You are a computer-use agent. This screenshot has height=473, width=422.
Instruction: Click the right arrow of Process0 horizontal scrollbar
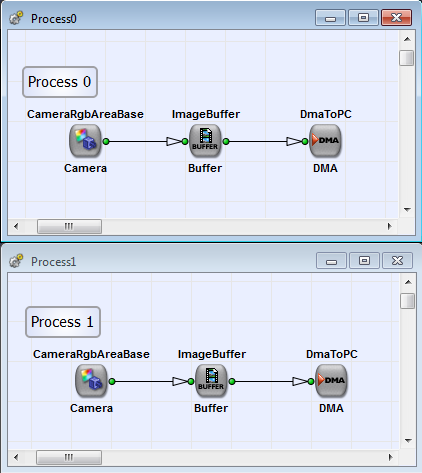(x=389, y=226)
